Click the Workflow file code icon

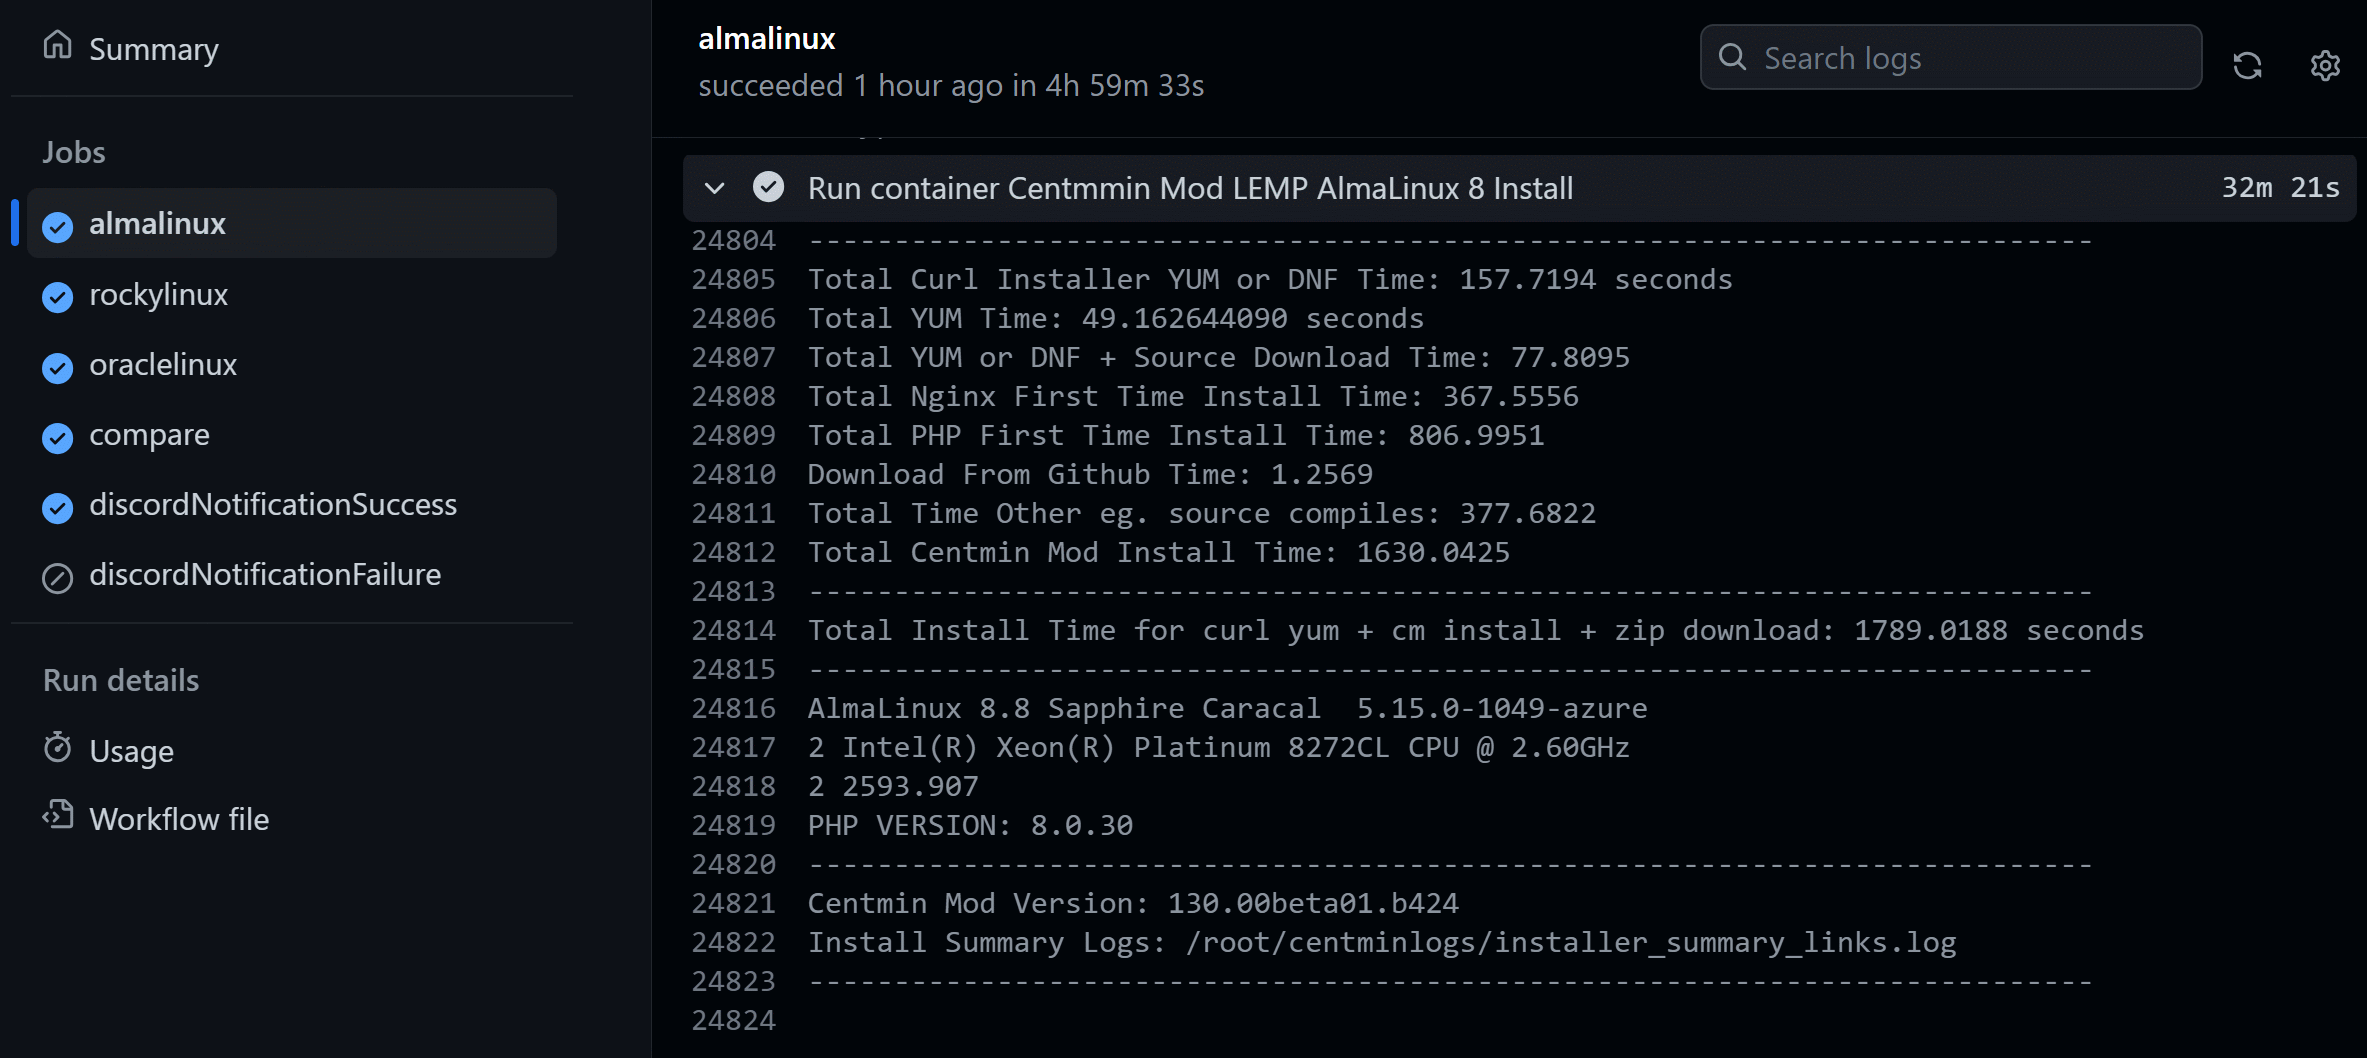click(58, 816)
